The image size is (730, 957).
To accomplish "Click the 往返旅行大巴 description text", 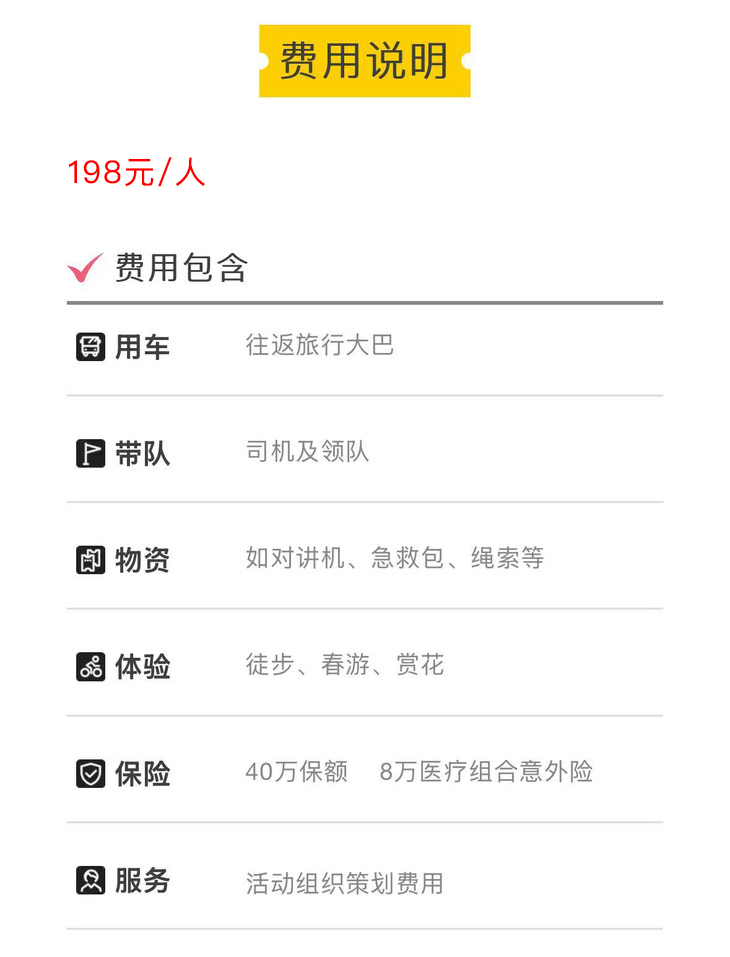I will pyautogui.click(x=320, y=346).
